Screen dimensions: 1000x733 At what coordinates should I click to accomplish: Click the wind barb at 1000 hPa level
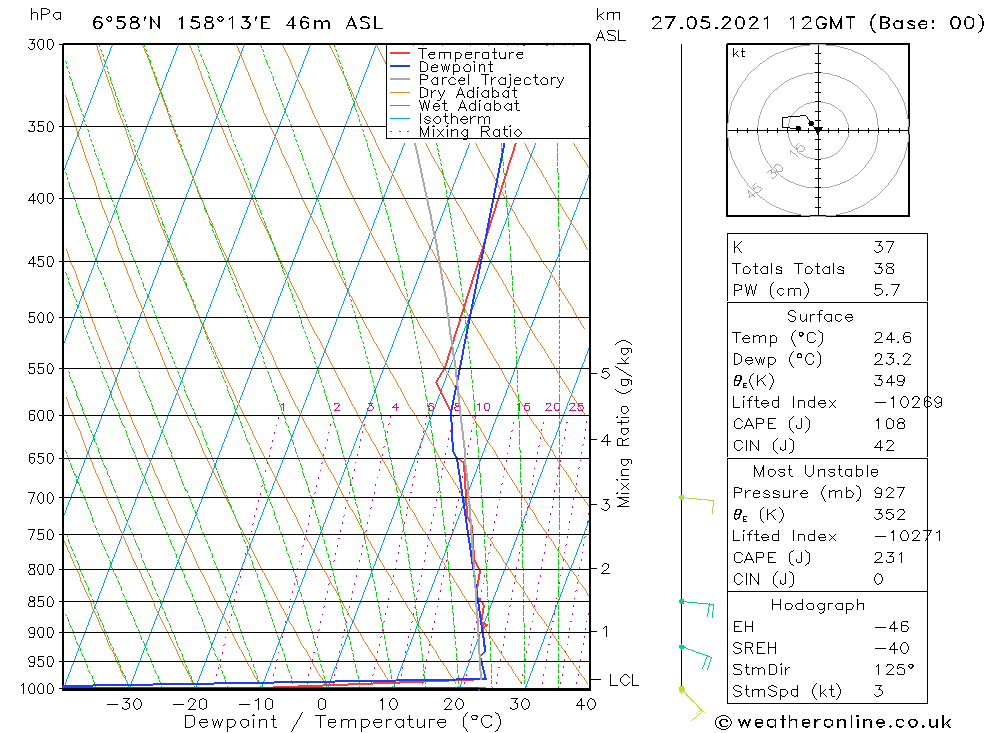coord(692,705)
